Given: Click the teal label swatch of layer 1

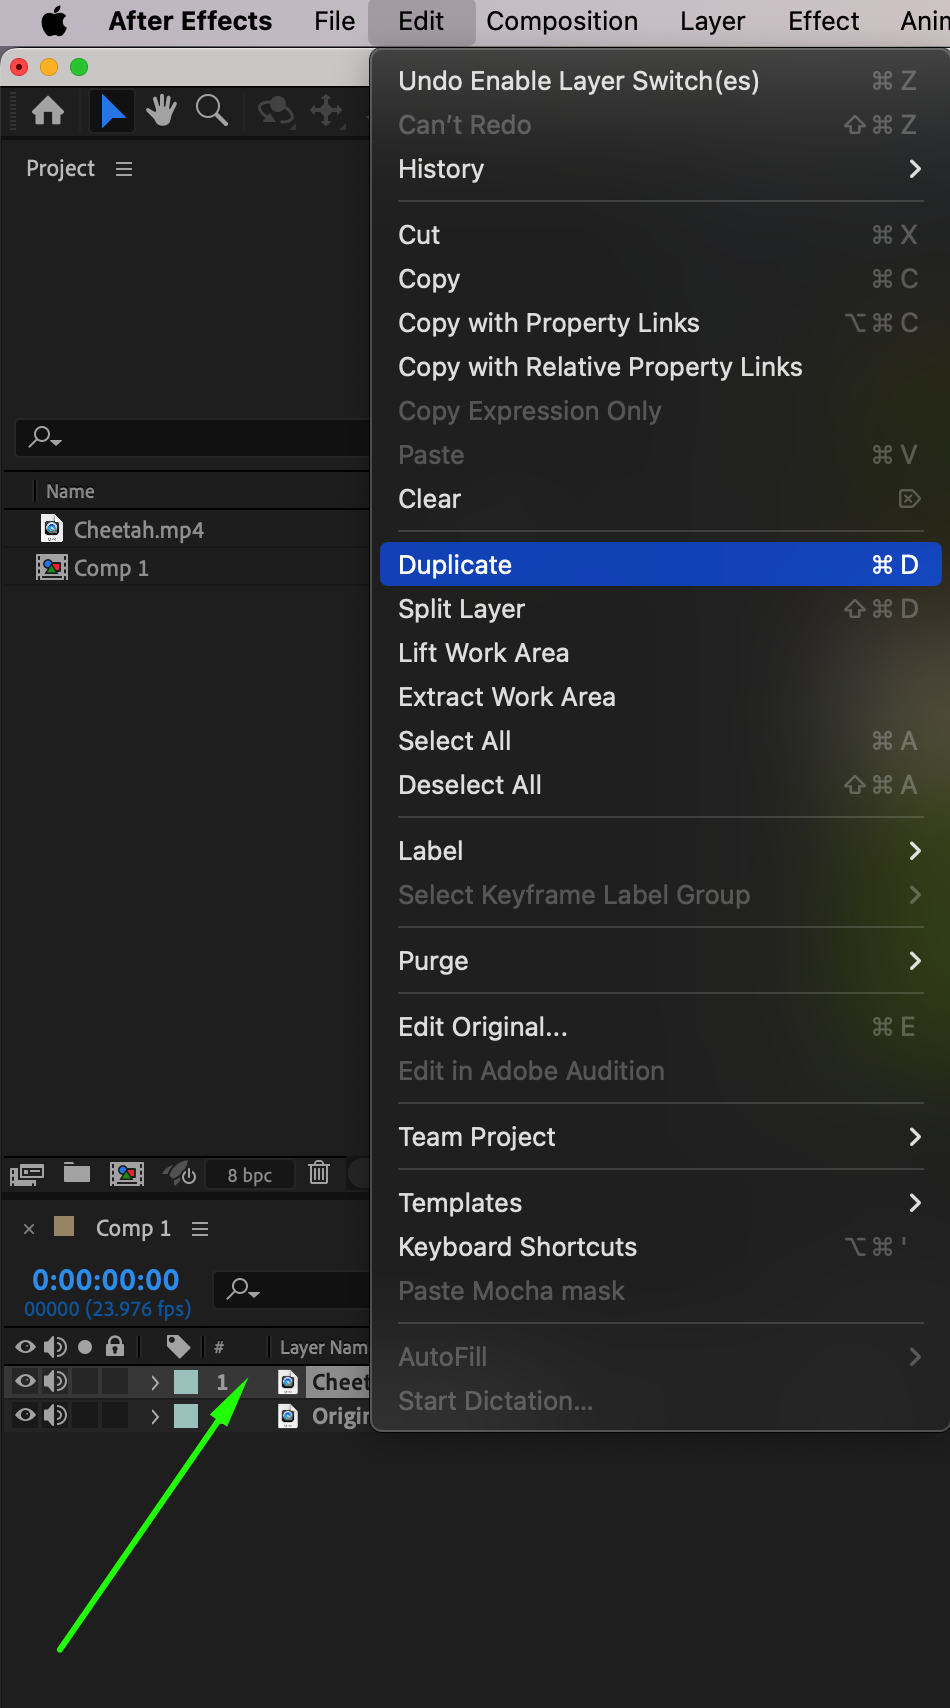Looking at the screenshot, I should point(186,1382).
